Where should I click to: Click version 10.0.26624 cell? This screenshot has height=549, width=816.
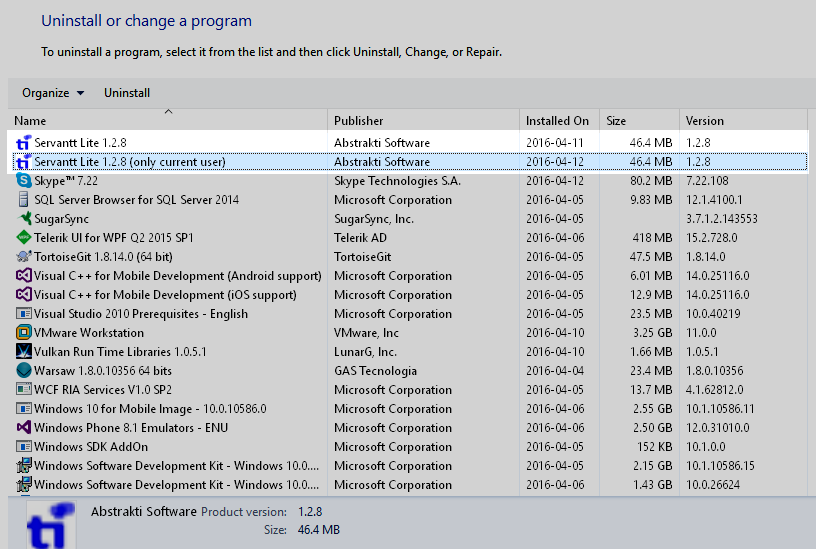713,484
